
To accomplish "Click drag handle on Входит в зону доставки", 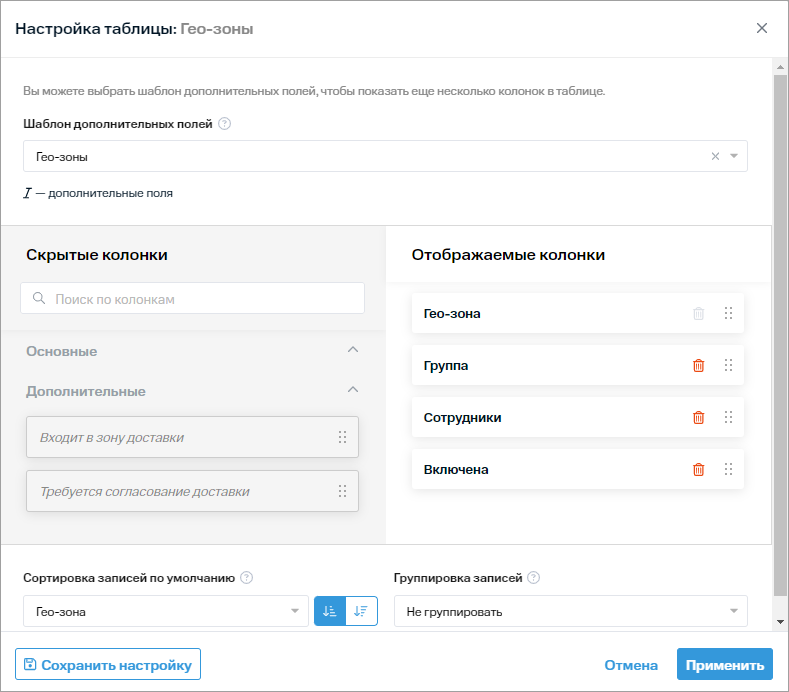I will pos(342,437).
